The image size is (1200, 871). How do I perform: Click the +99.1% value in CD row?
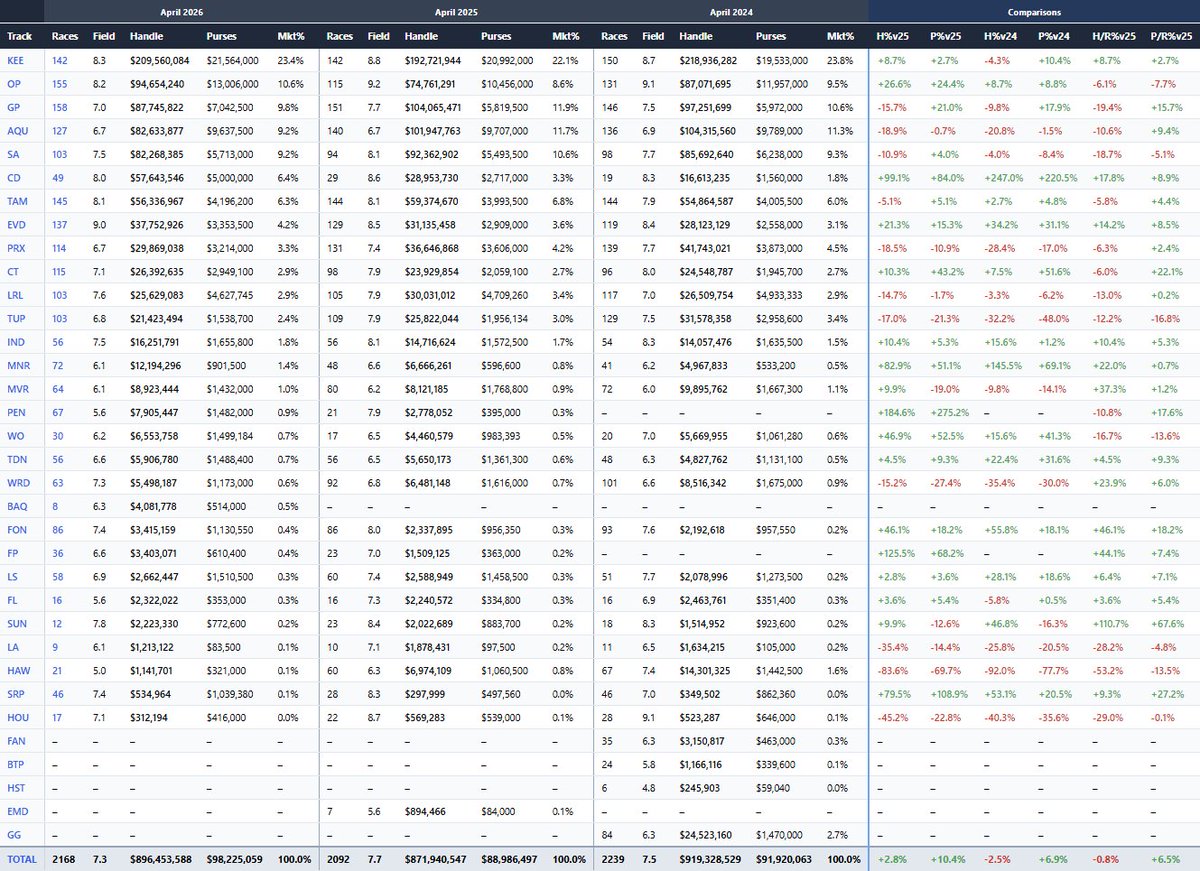(x=893, y=176)
